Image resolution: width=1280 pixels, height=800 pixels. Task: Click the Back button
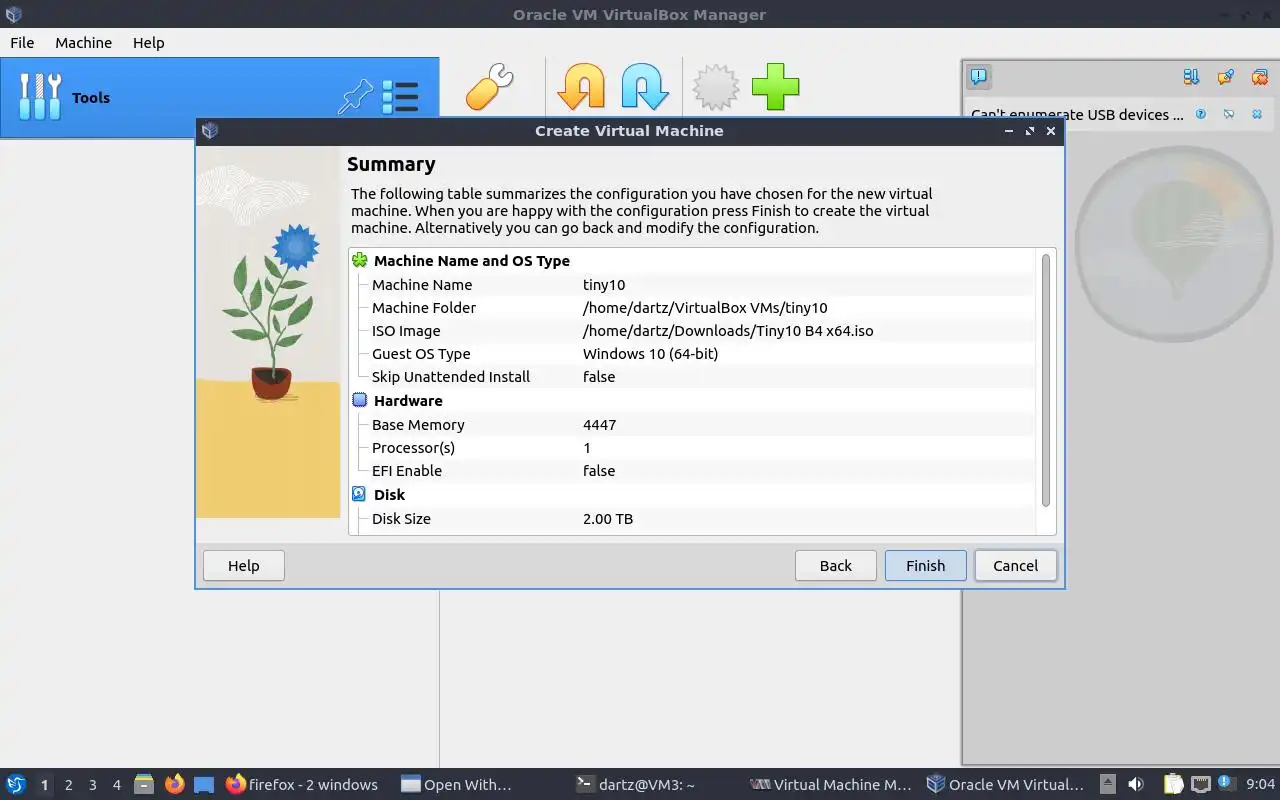pyautogui.click(x=835, y=565)
